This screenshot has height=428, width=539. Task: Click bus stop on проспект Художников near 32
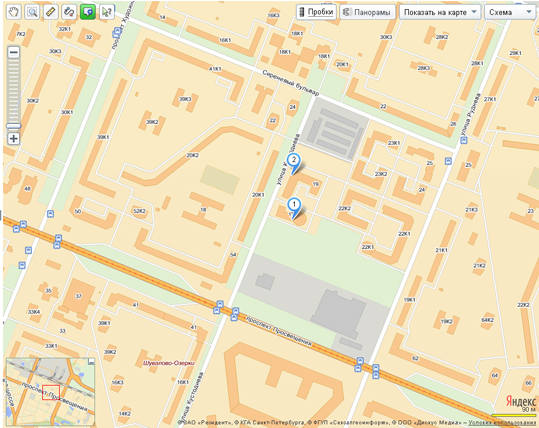(x=118, y=33)
